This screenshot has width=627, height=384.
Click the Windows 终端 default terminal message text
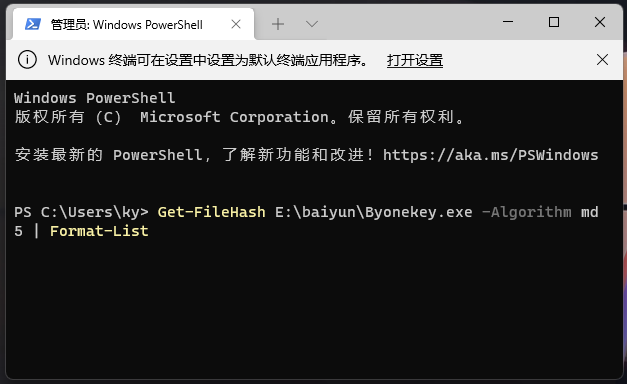tap(208, 60)
